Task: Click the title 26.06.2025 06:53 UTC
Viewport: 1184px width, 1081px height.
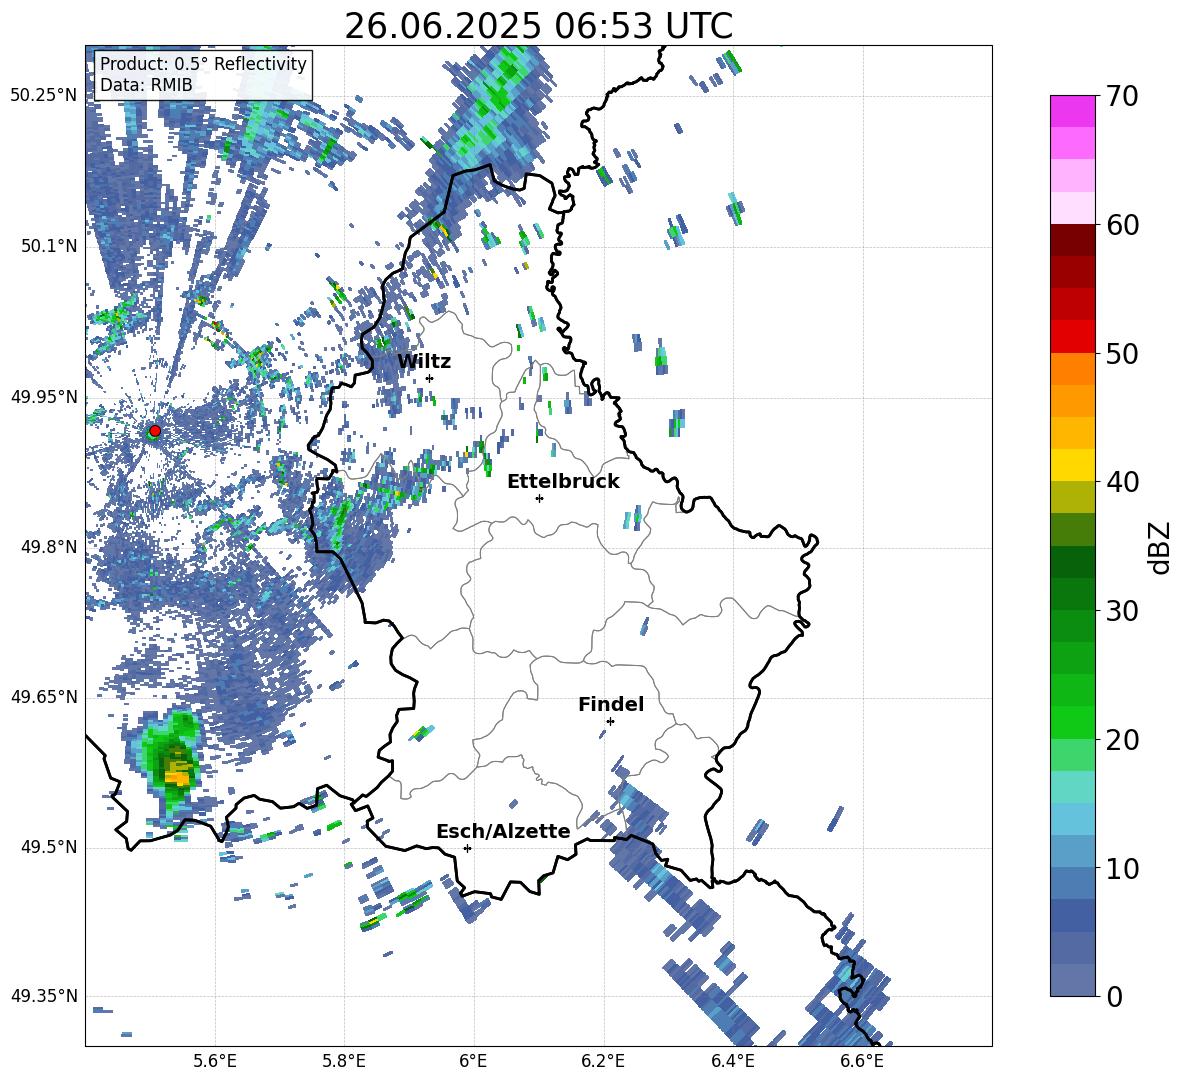Action: (x=538, y=26)
